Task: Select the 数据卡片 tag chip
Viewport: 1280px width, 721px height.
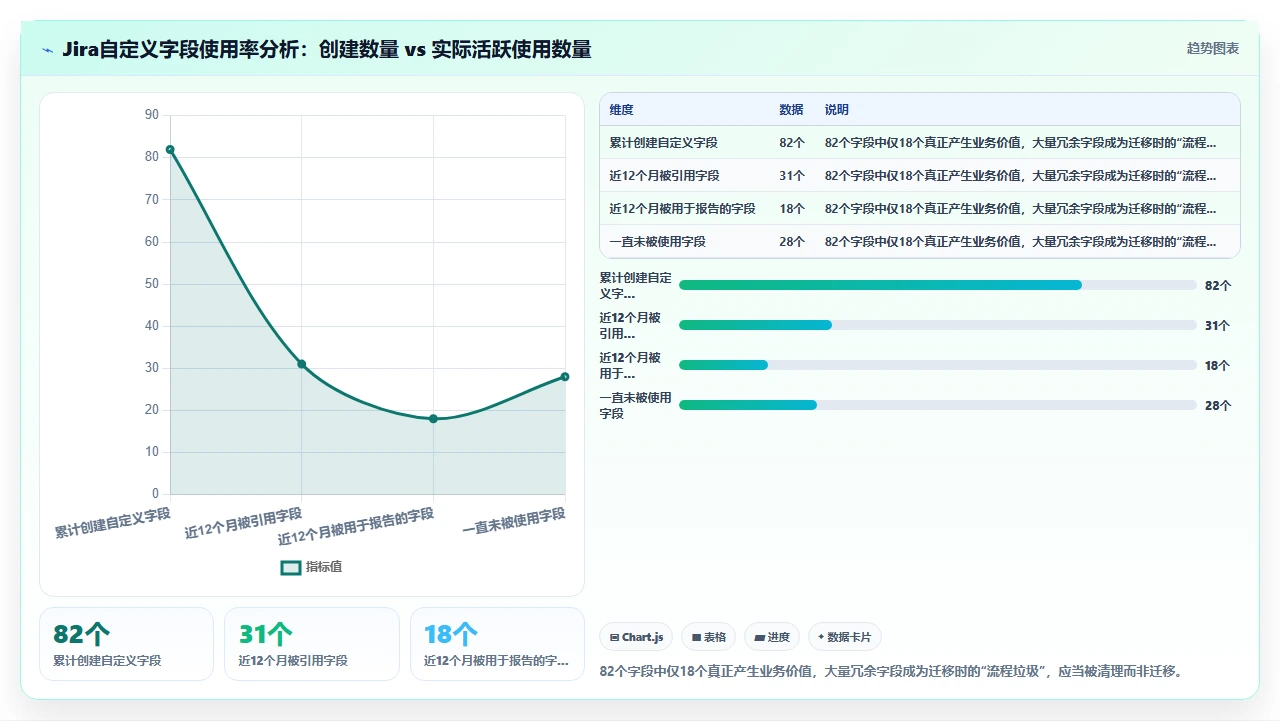Action: coord(844,637)
